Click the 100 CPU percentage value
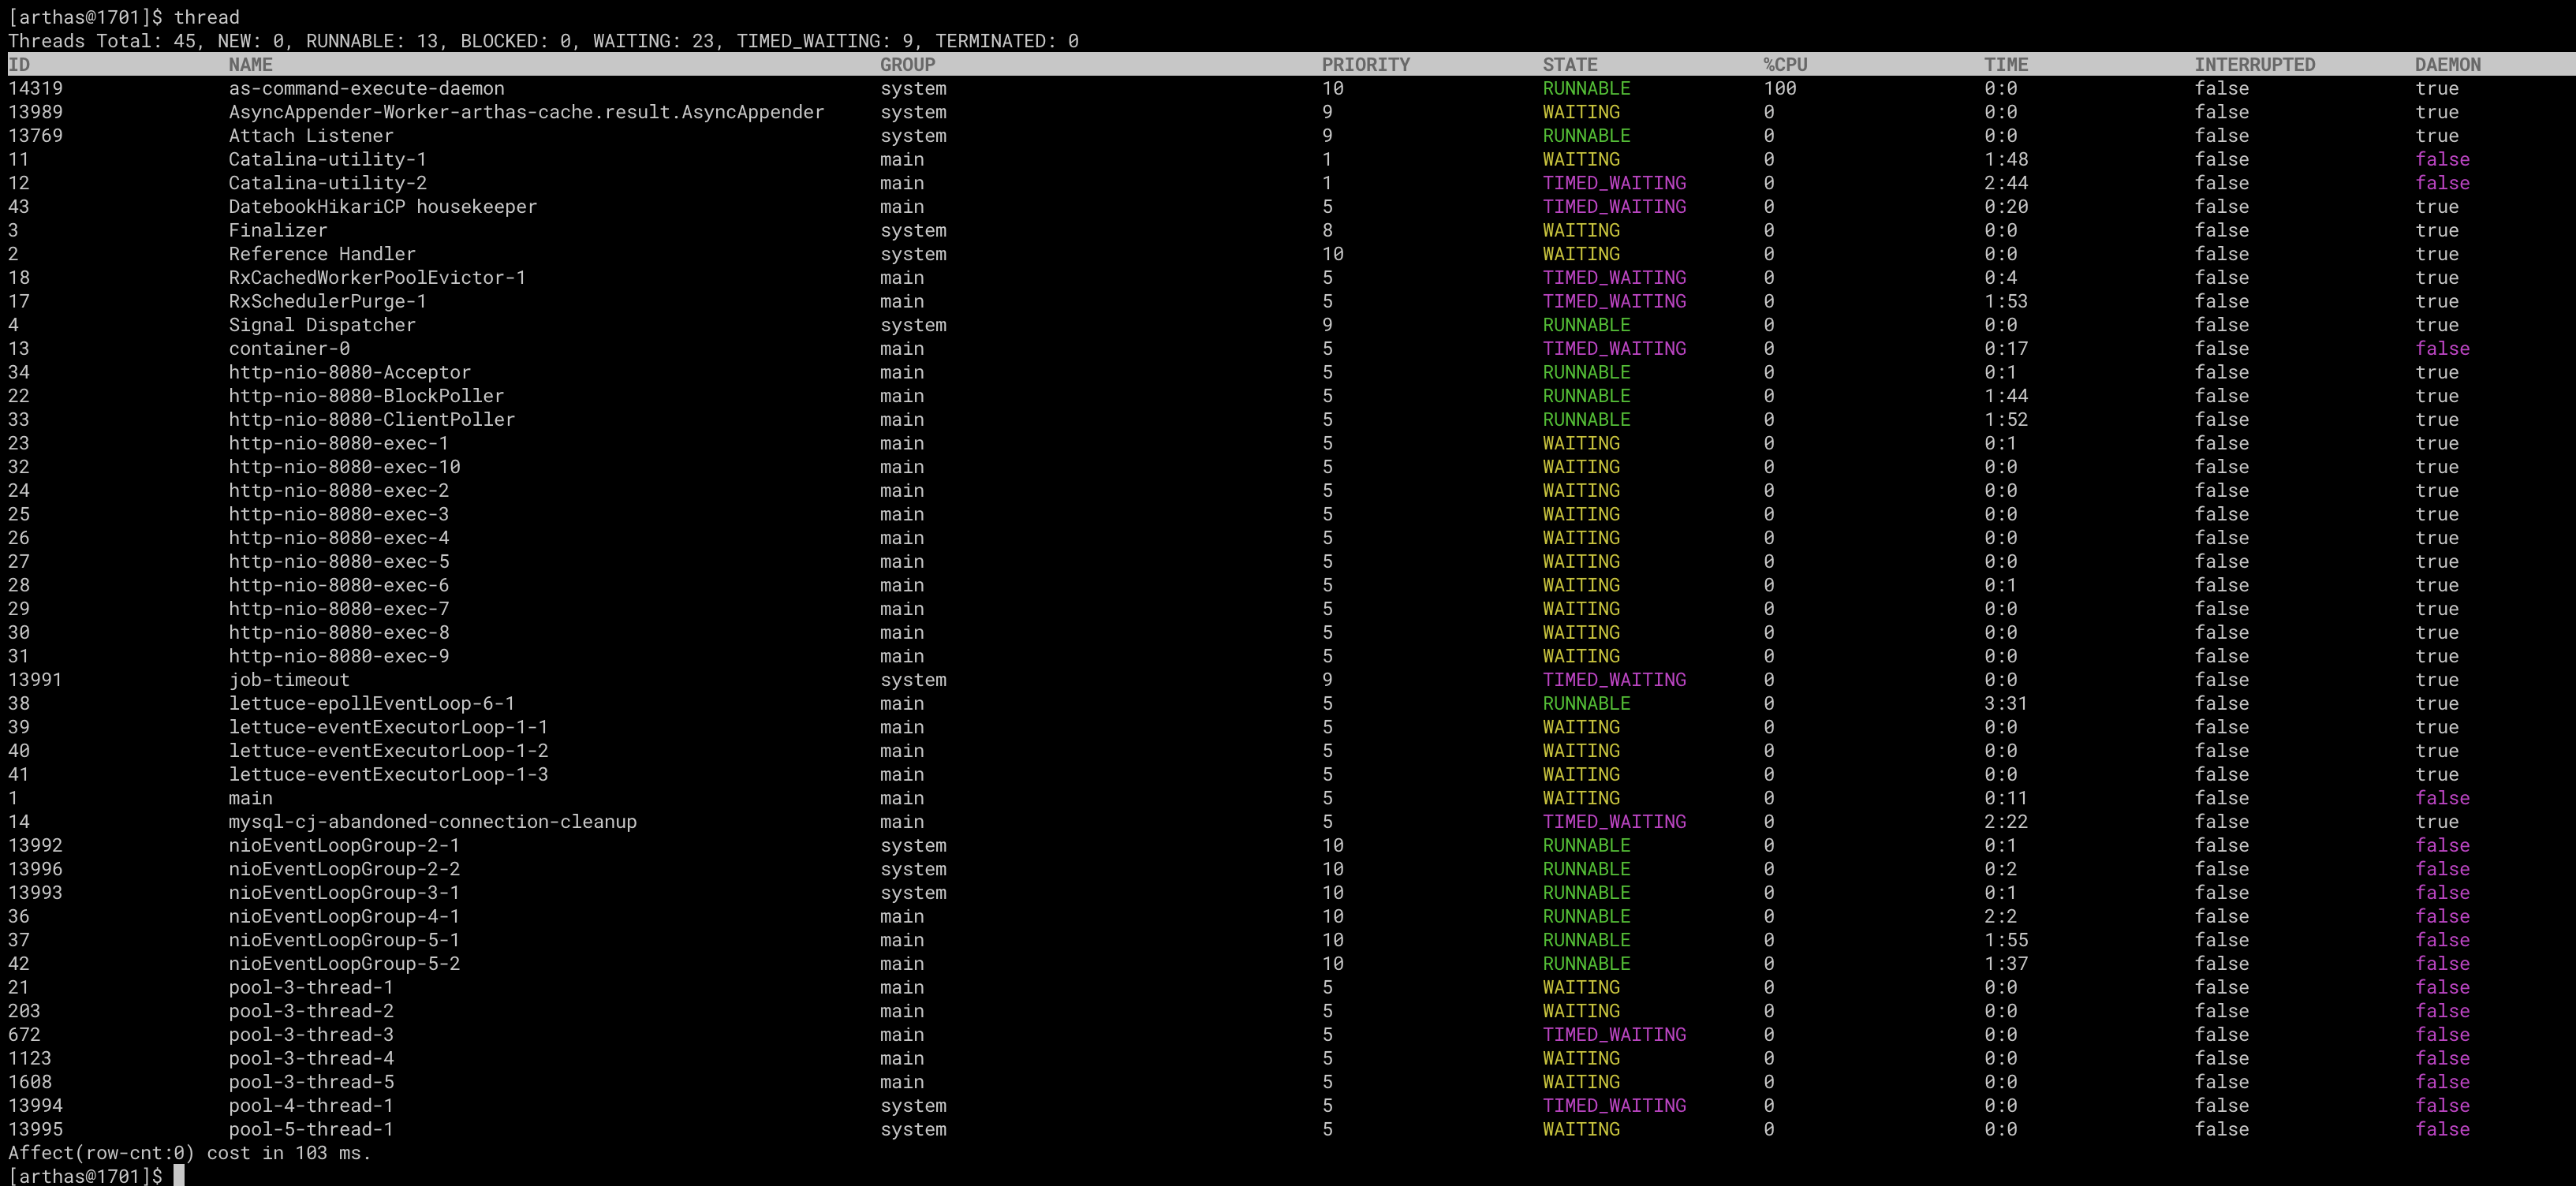Image resolution: width=2576 pixels, height=1186 pixels. [x=1779, y=88]
